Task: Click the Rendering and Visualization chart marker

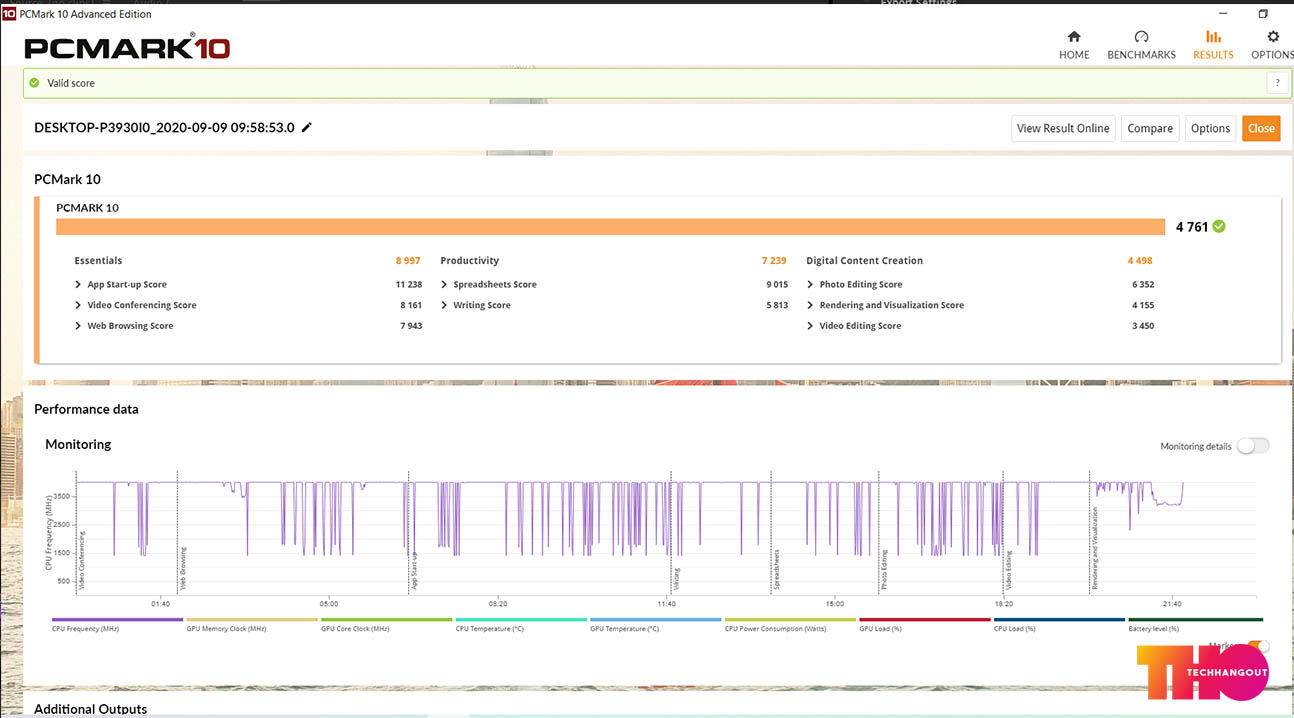Action: [x=1095, y=549]
